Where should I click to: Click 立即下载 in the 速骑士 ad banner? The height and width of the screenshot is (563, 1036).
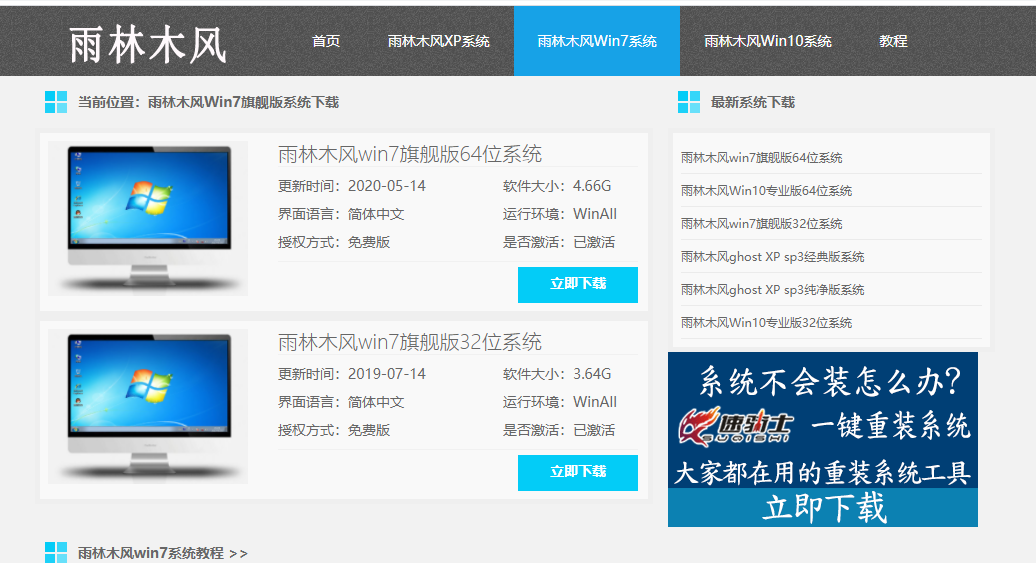point(823,507)
